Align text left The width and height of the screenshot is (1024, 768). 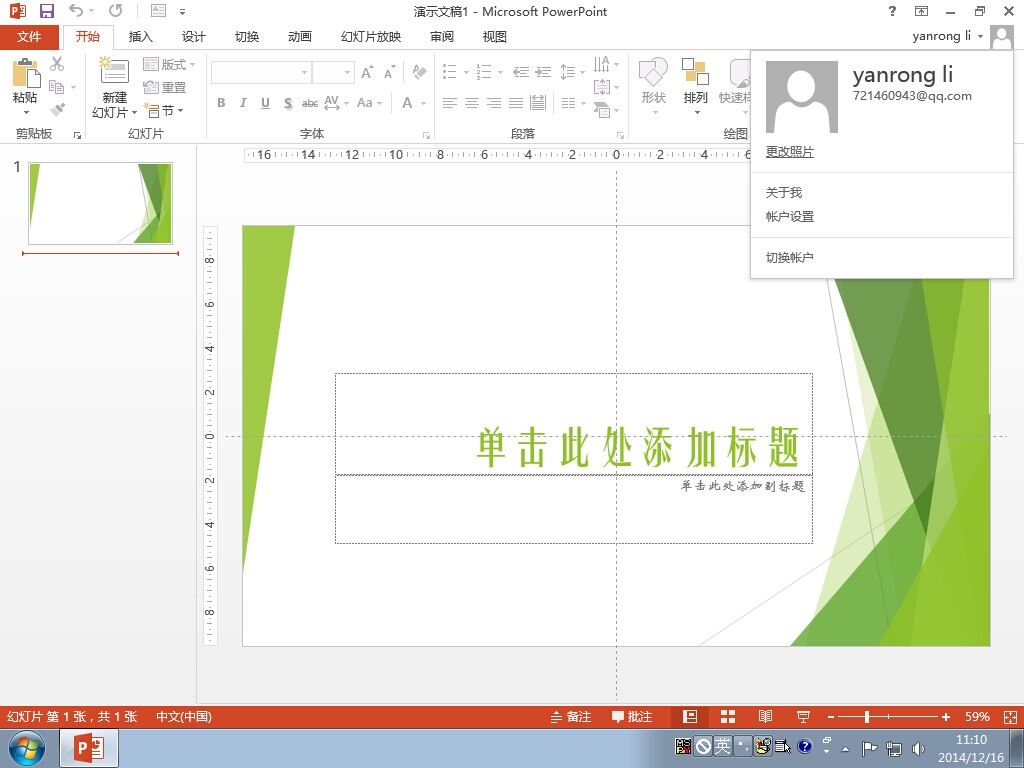[449, 103]
